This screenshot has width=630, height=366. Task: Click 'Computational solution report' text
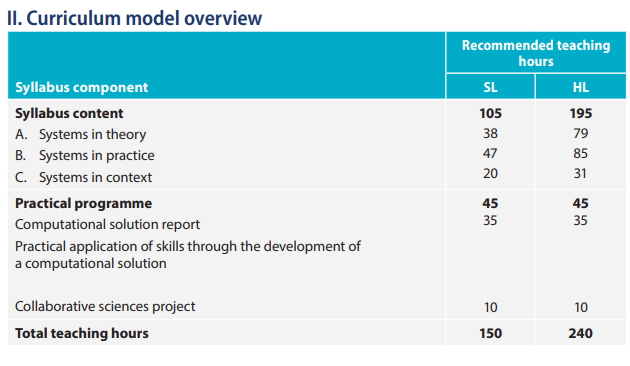[107, 224]
